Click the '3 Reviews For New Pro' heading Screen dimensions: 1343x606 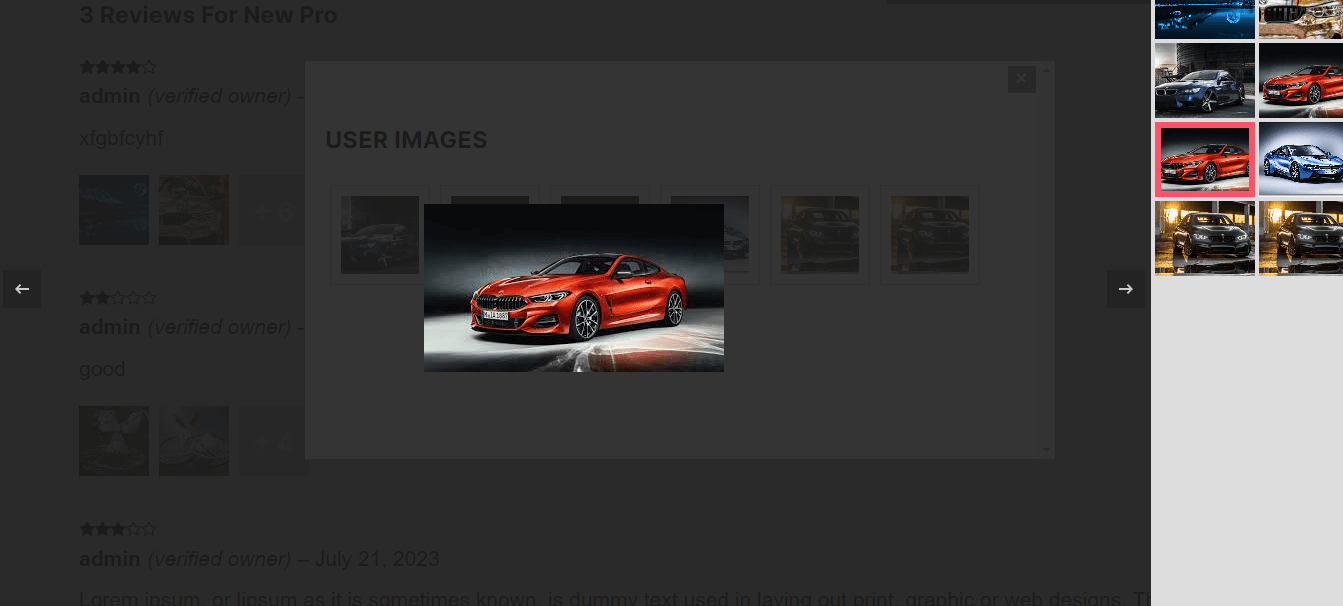(208, 16)
